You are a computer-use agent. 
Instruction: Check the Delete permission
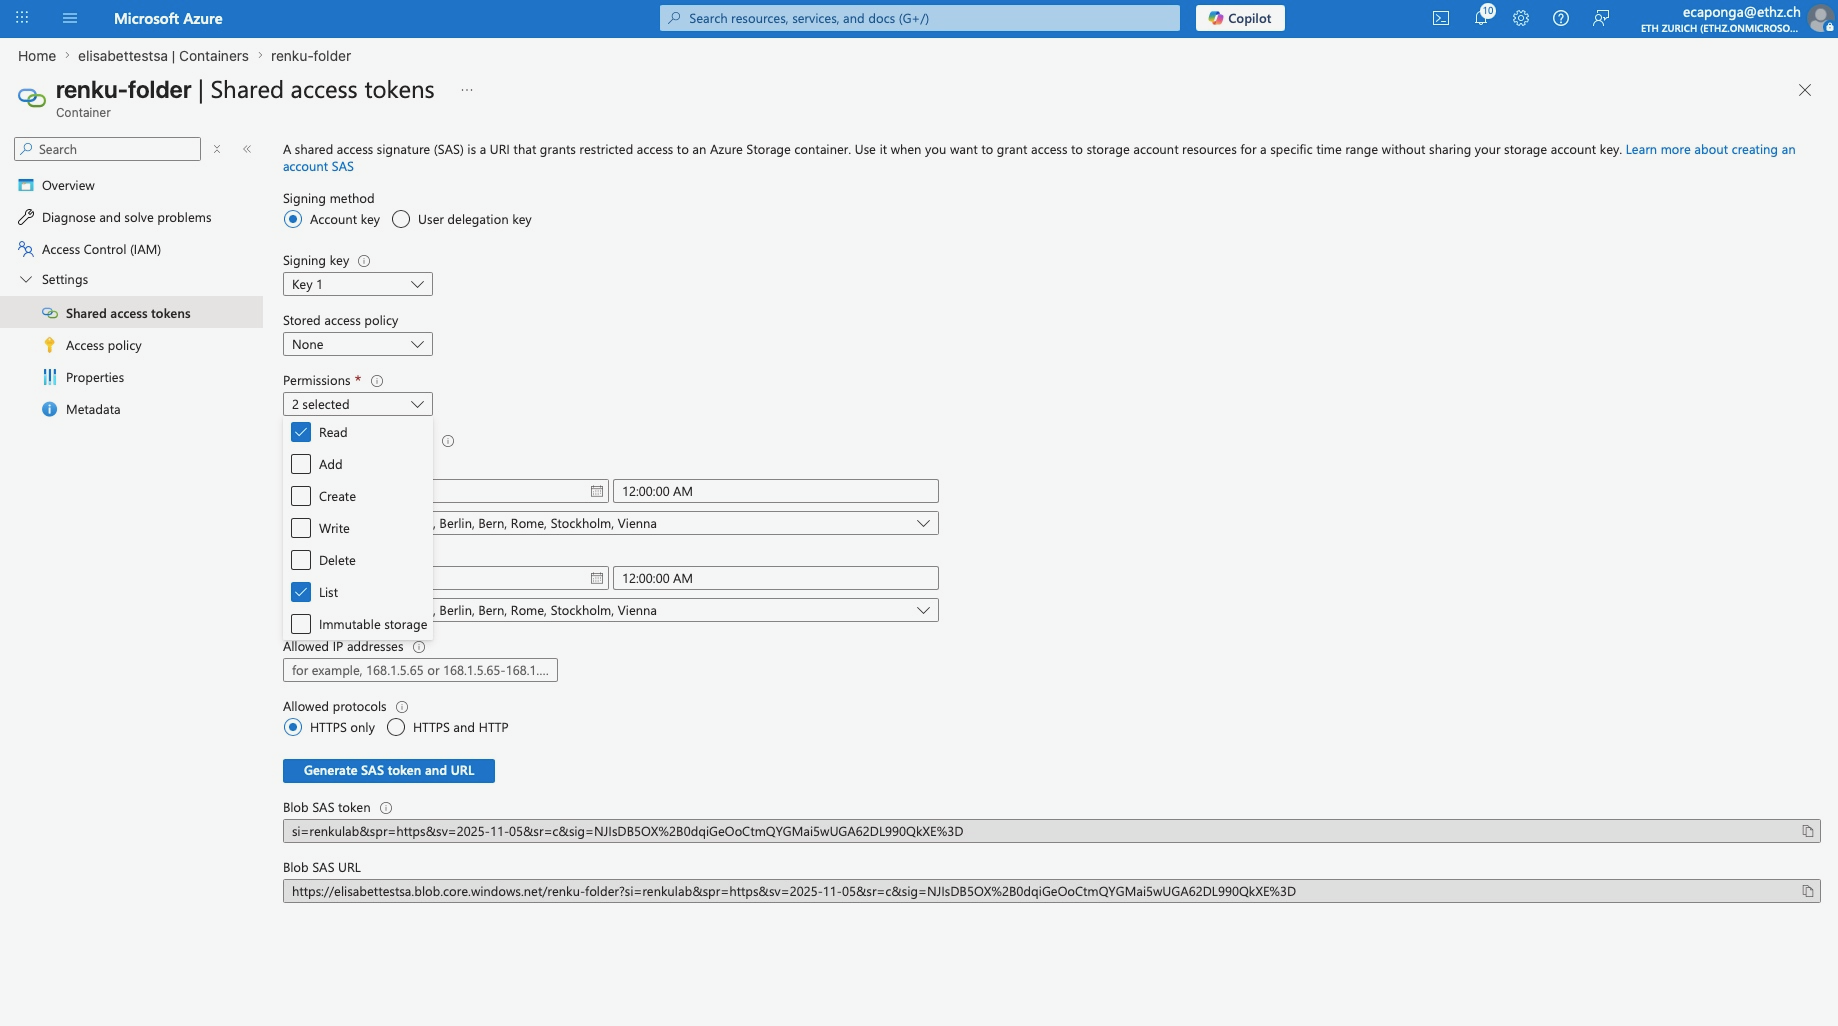(x=301, y=560)
